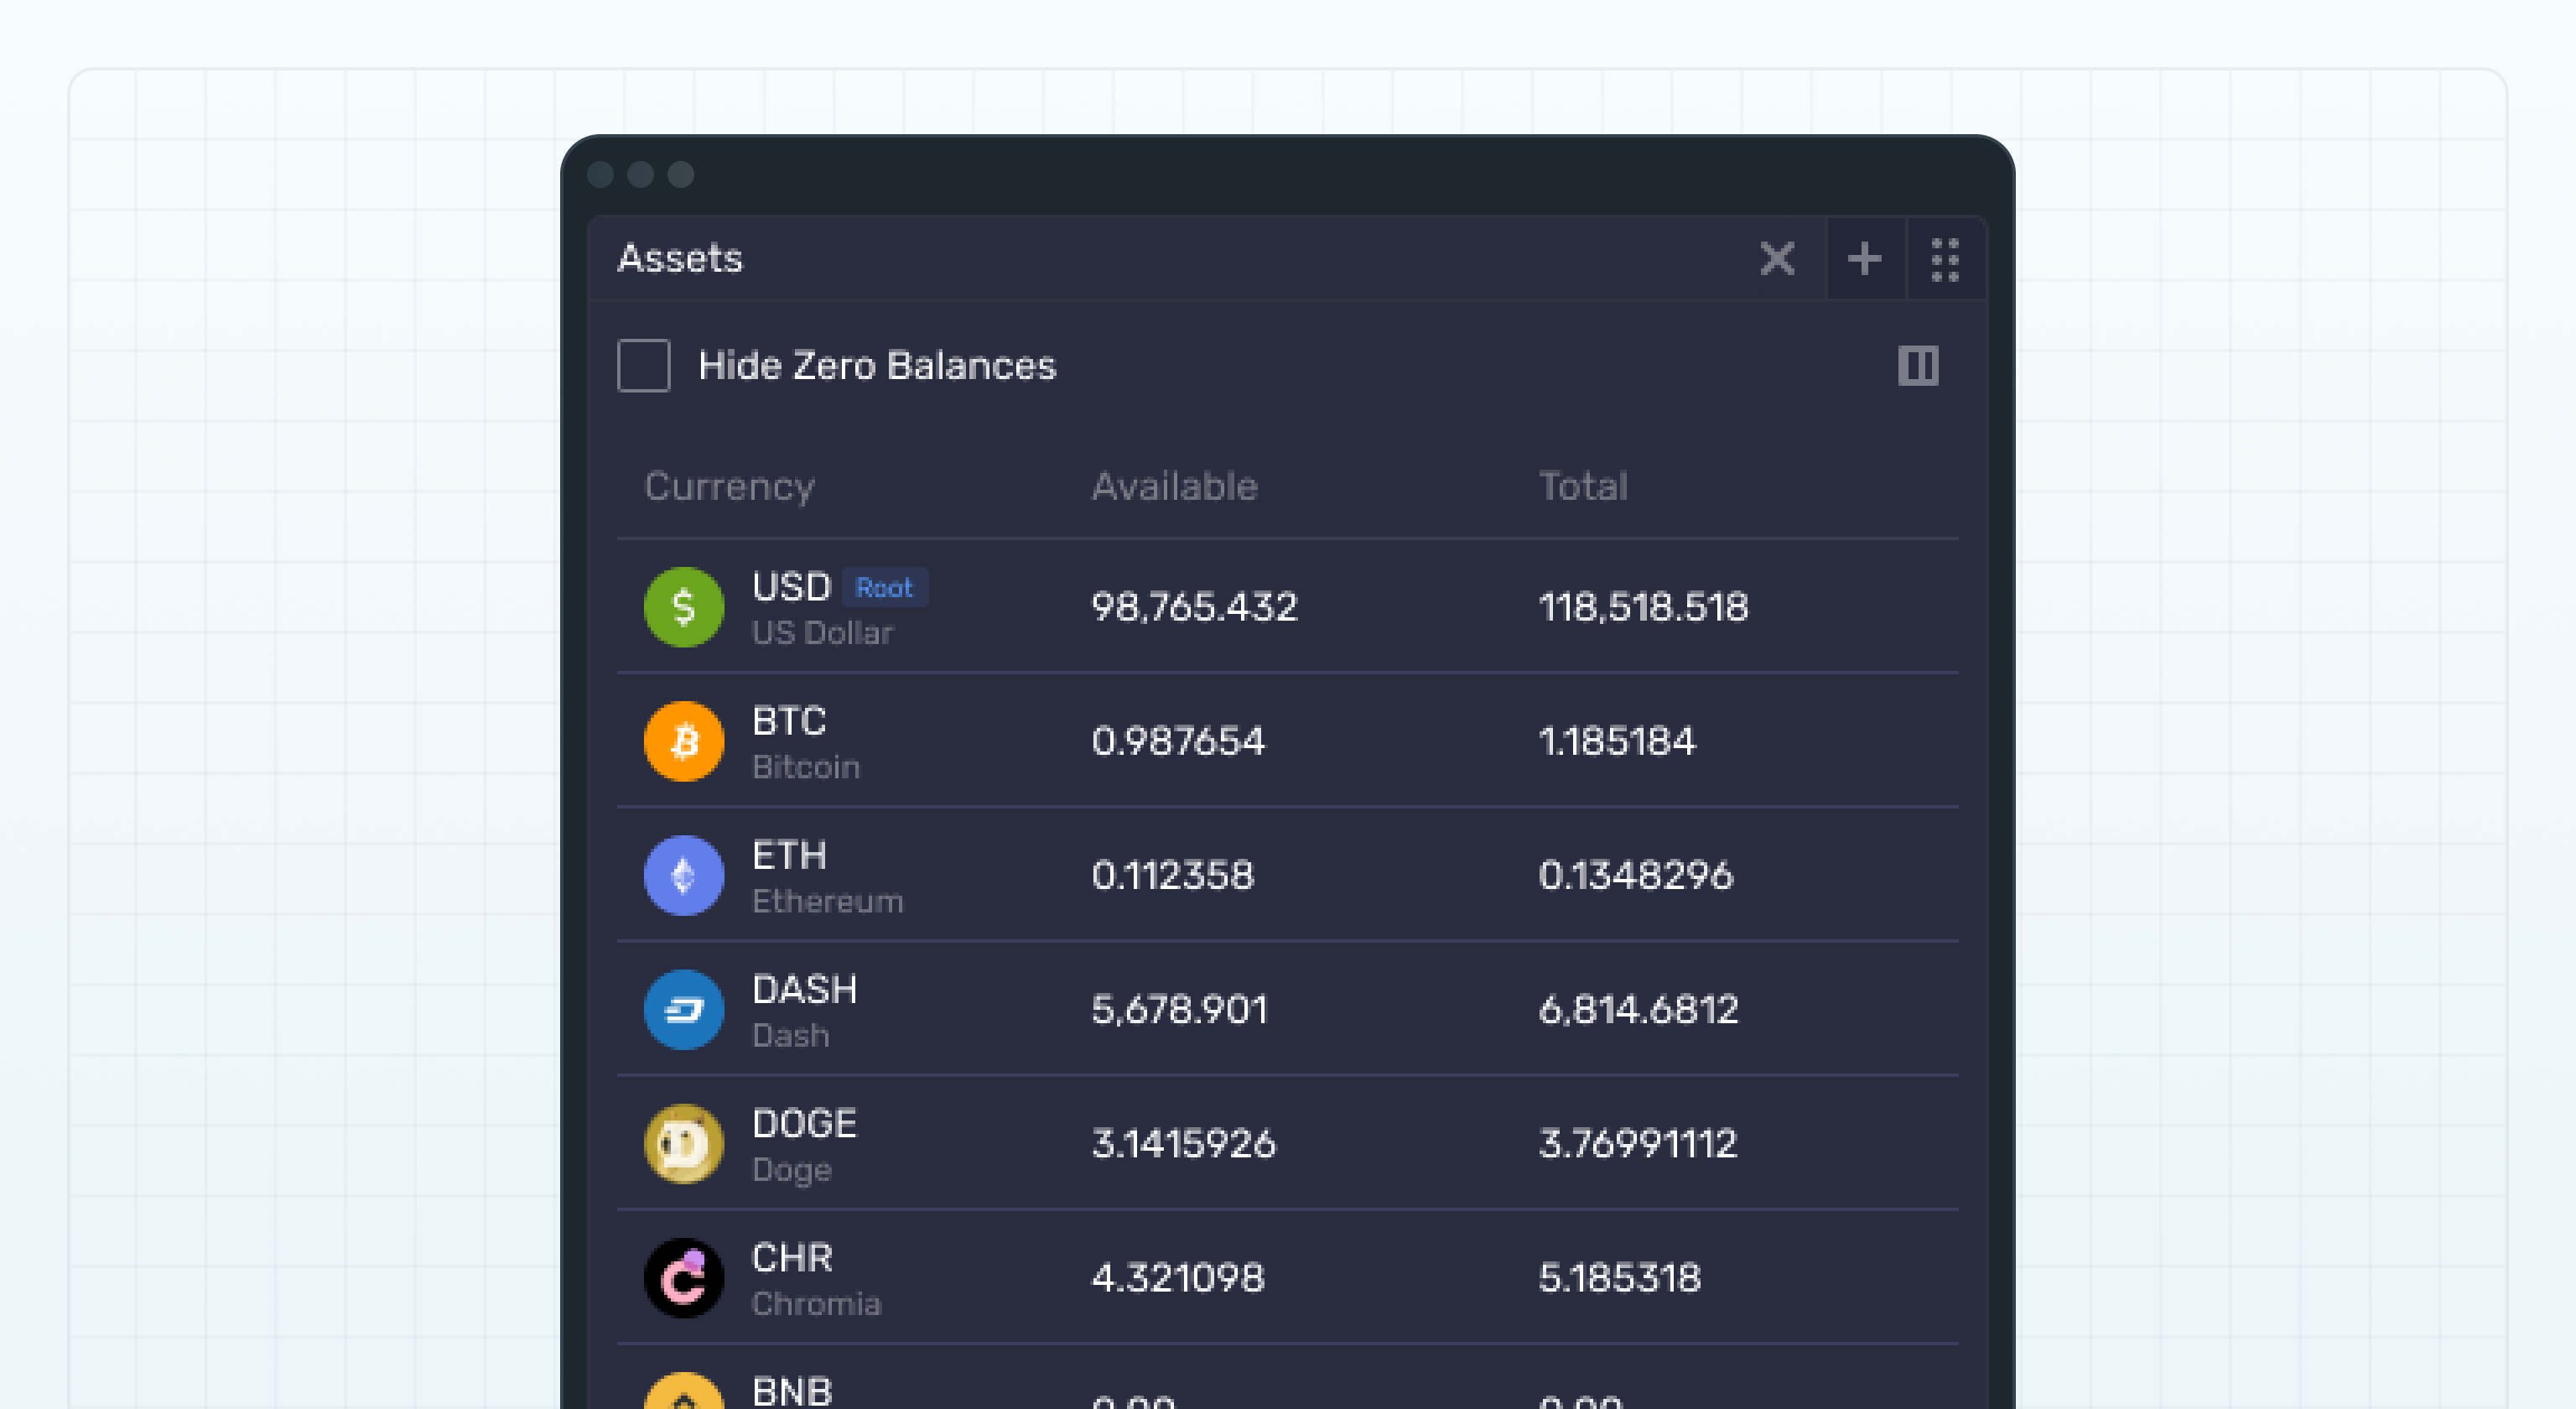Select the BTC currency ticker

tap(789, 721)
